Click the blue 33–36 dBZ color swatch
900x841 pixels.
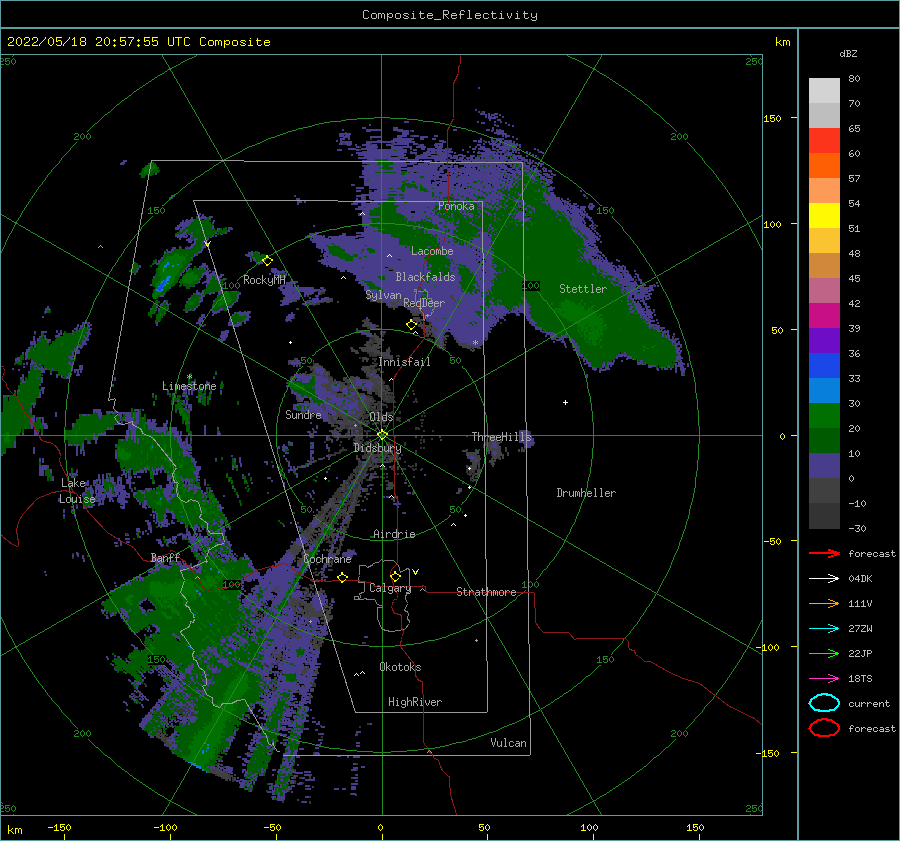(824, 366)
